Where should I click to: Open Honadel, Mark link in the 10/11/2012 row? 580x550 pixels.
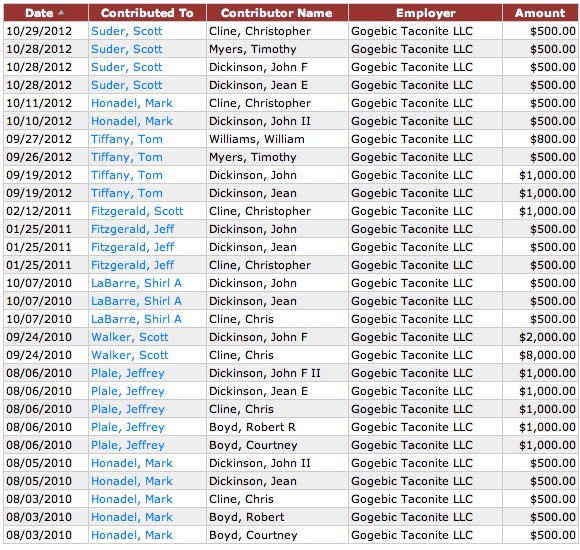(x=132, y=103)
